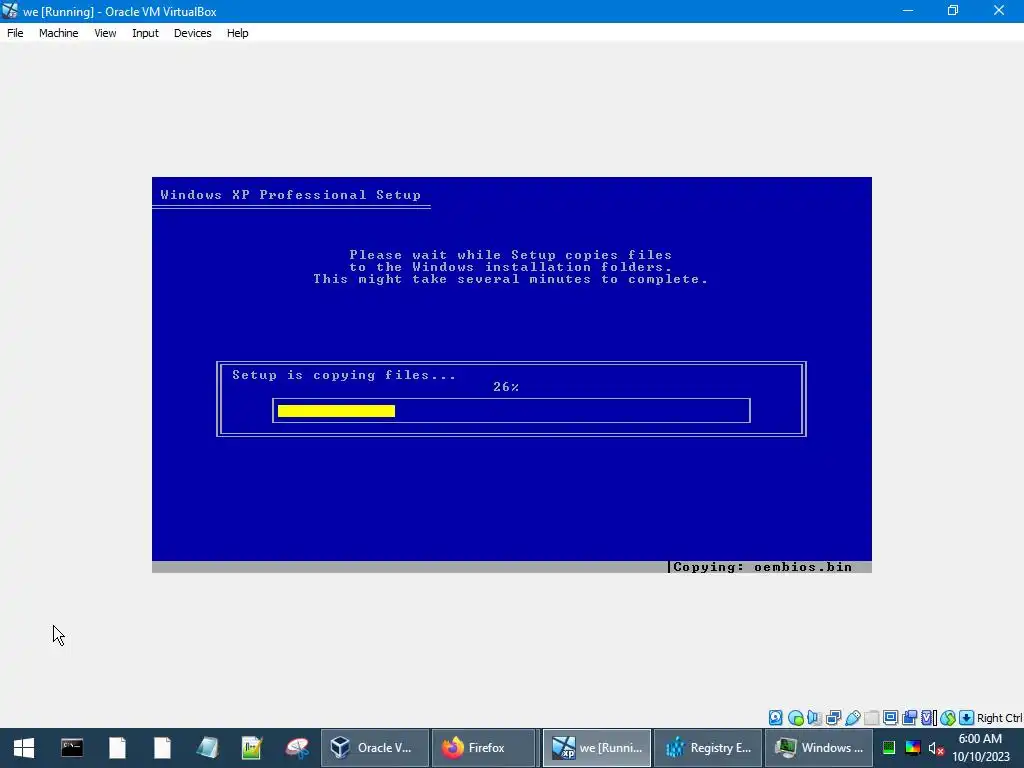Click the yellow setup progress bar
Image resolution: width=1024 pixels, height=768 pixels.
click(x=336, y=411)
